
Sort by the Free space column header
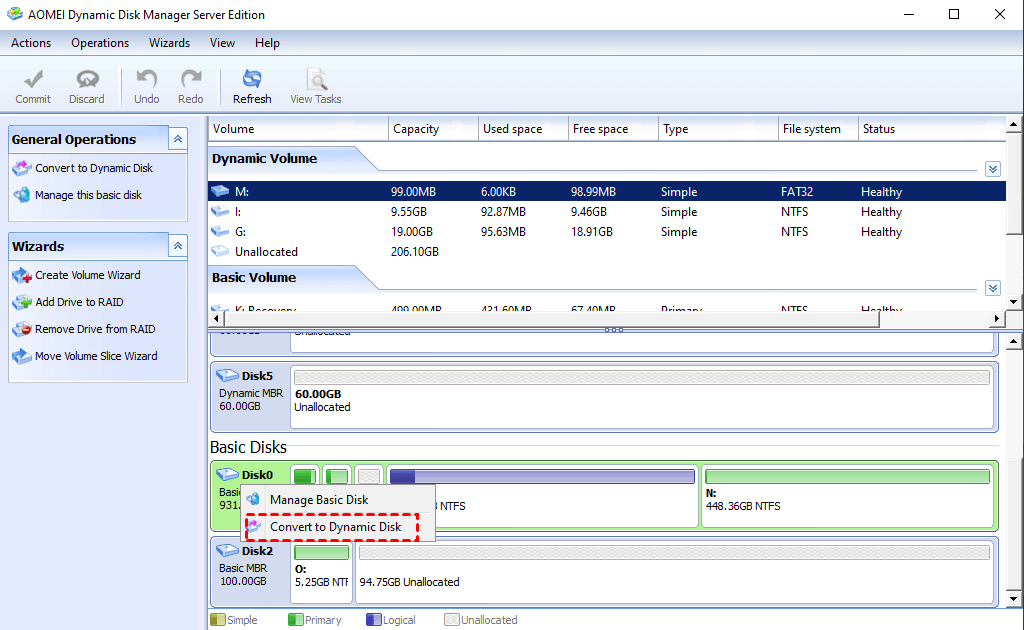click(x=613, y=129)
